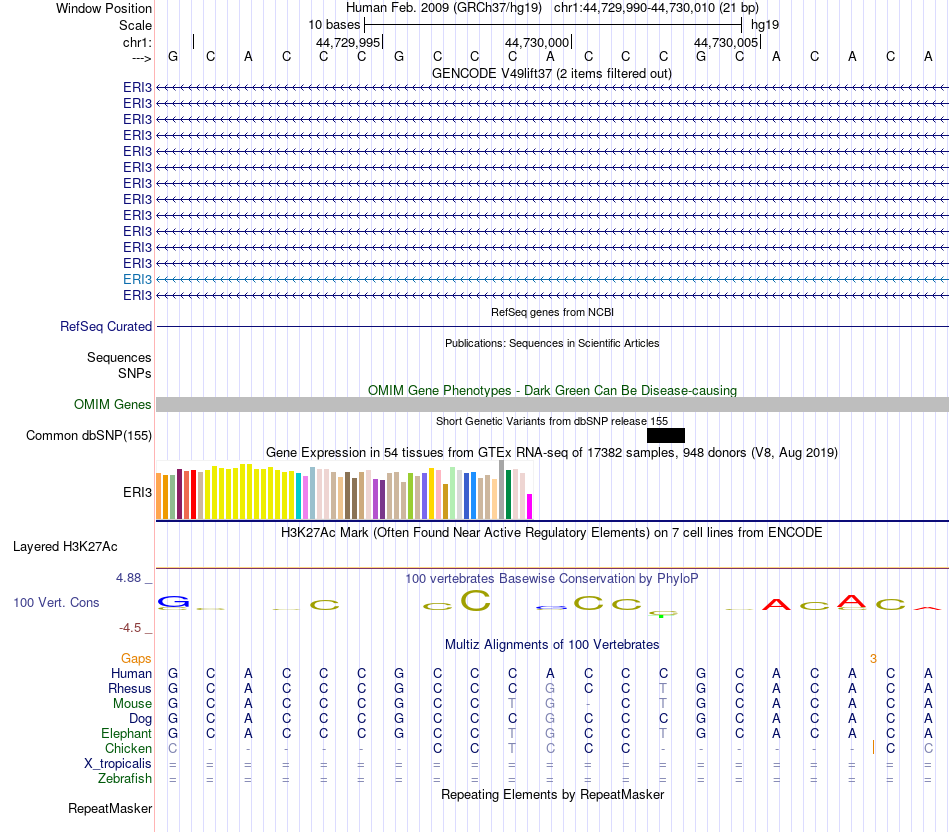Open the GTEx Gene Expression track title
Viewport: 950px width, 832px height.
[552, 453]
